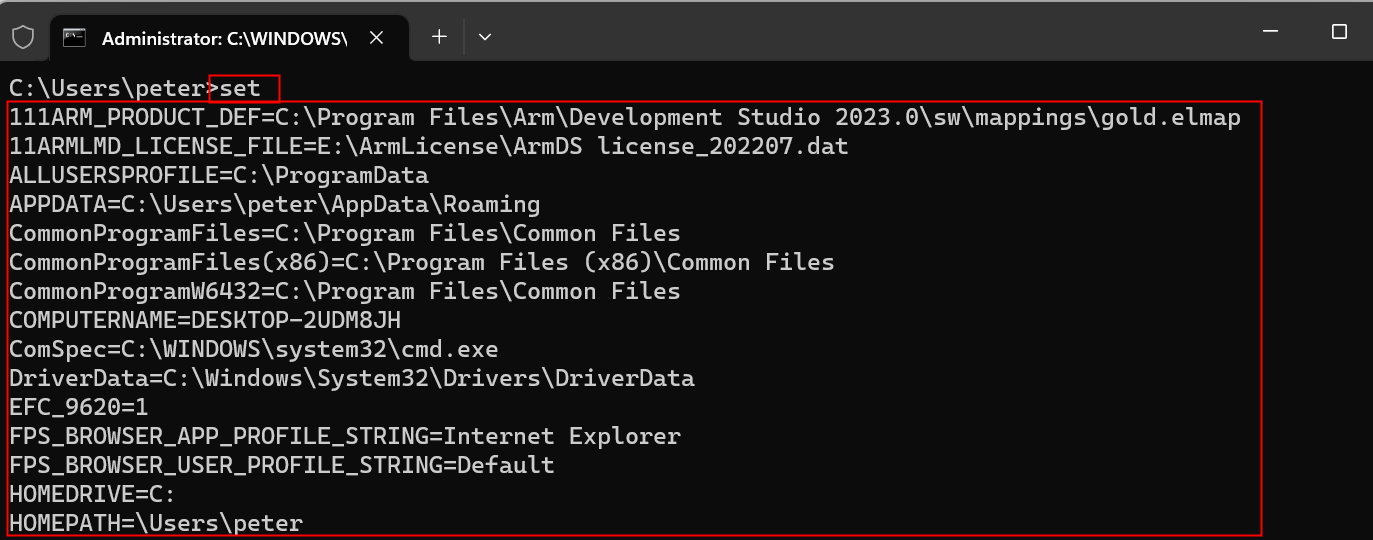Click the ALLUSERSPROFILE variable line

[218, 176]
